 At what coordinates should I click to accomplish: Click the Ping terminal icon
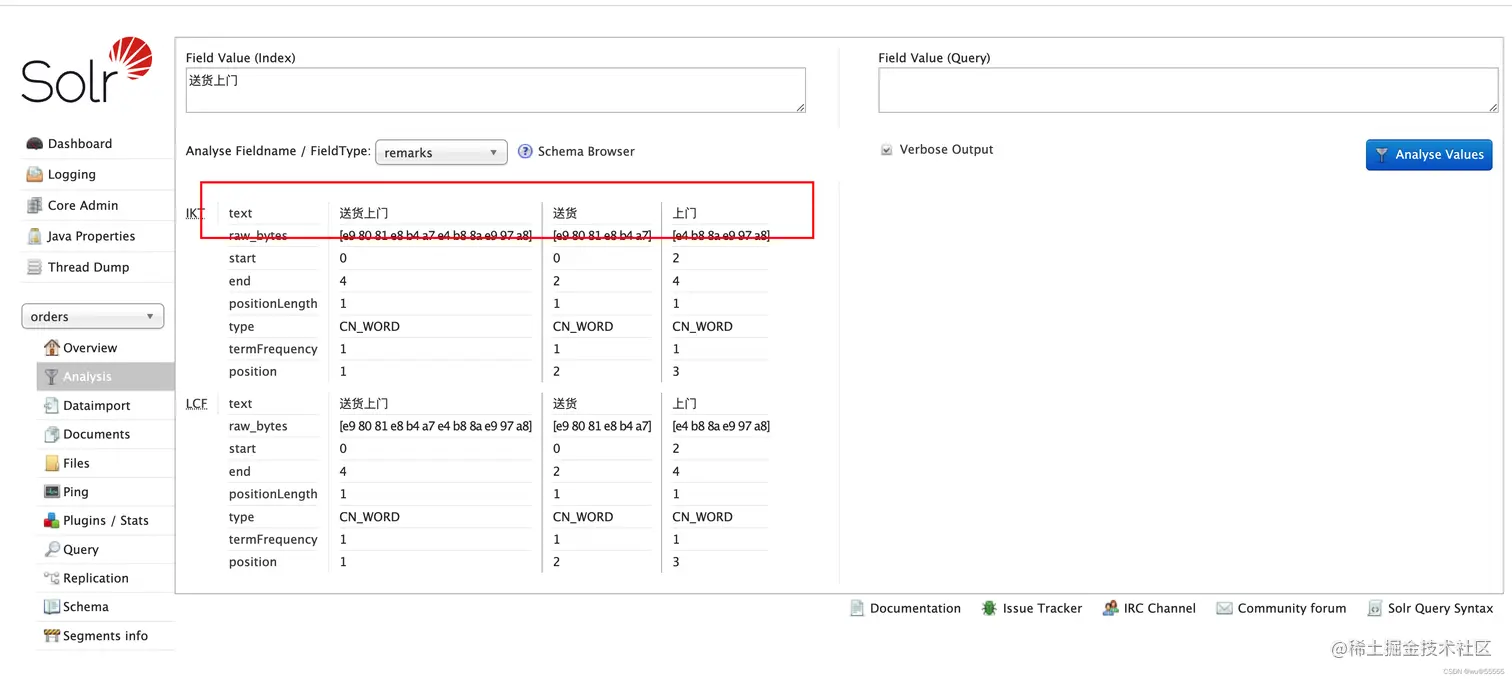coord(52,492)
